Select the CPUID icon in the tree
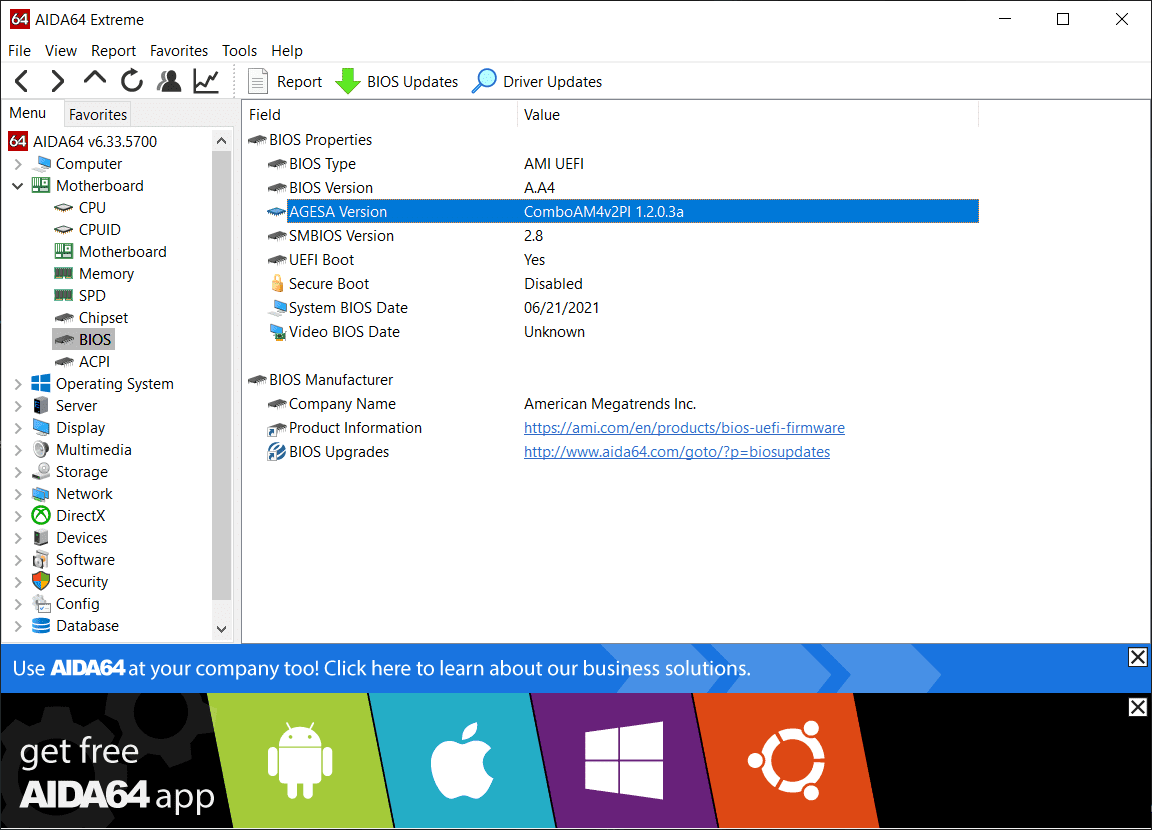1152x830 pixels. click(64, 230)
